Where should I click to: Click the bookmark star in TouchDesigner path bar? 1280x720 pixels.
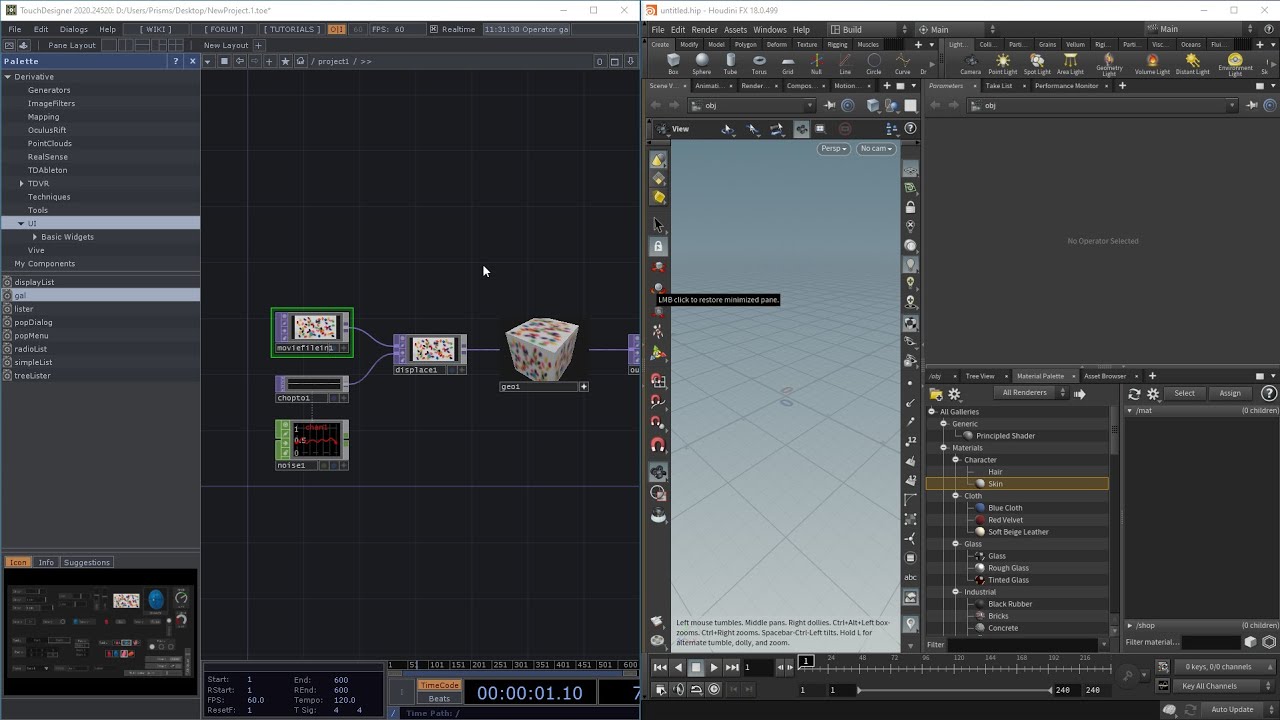[286, 61]
